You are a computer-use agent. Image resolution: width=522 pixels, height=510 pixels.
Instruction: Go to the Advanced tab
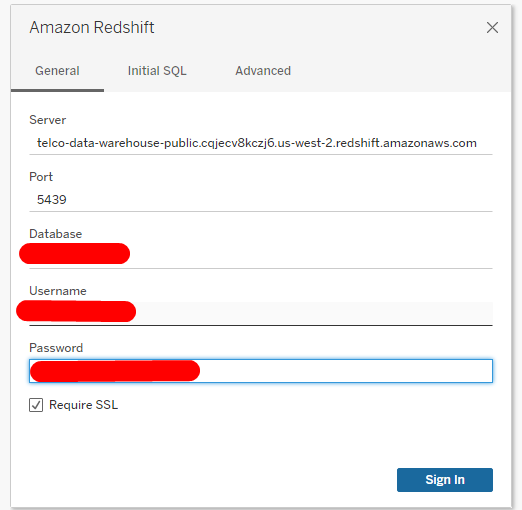[x=263, y=71]
